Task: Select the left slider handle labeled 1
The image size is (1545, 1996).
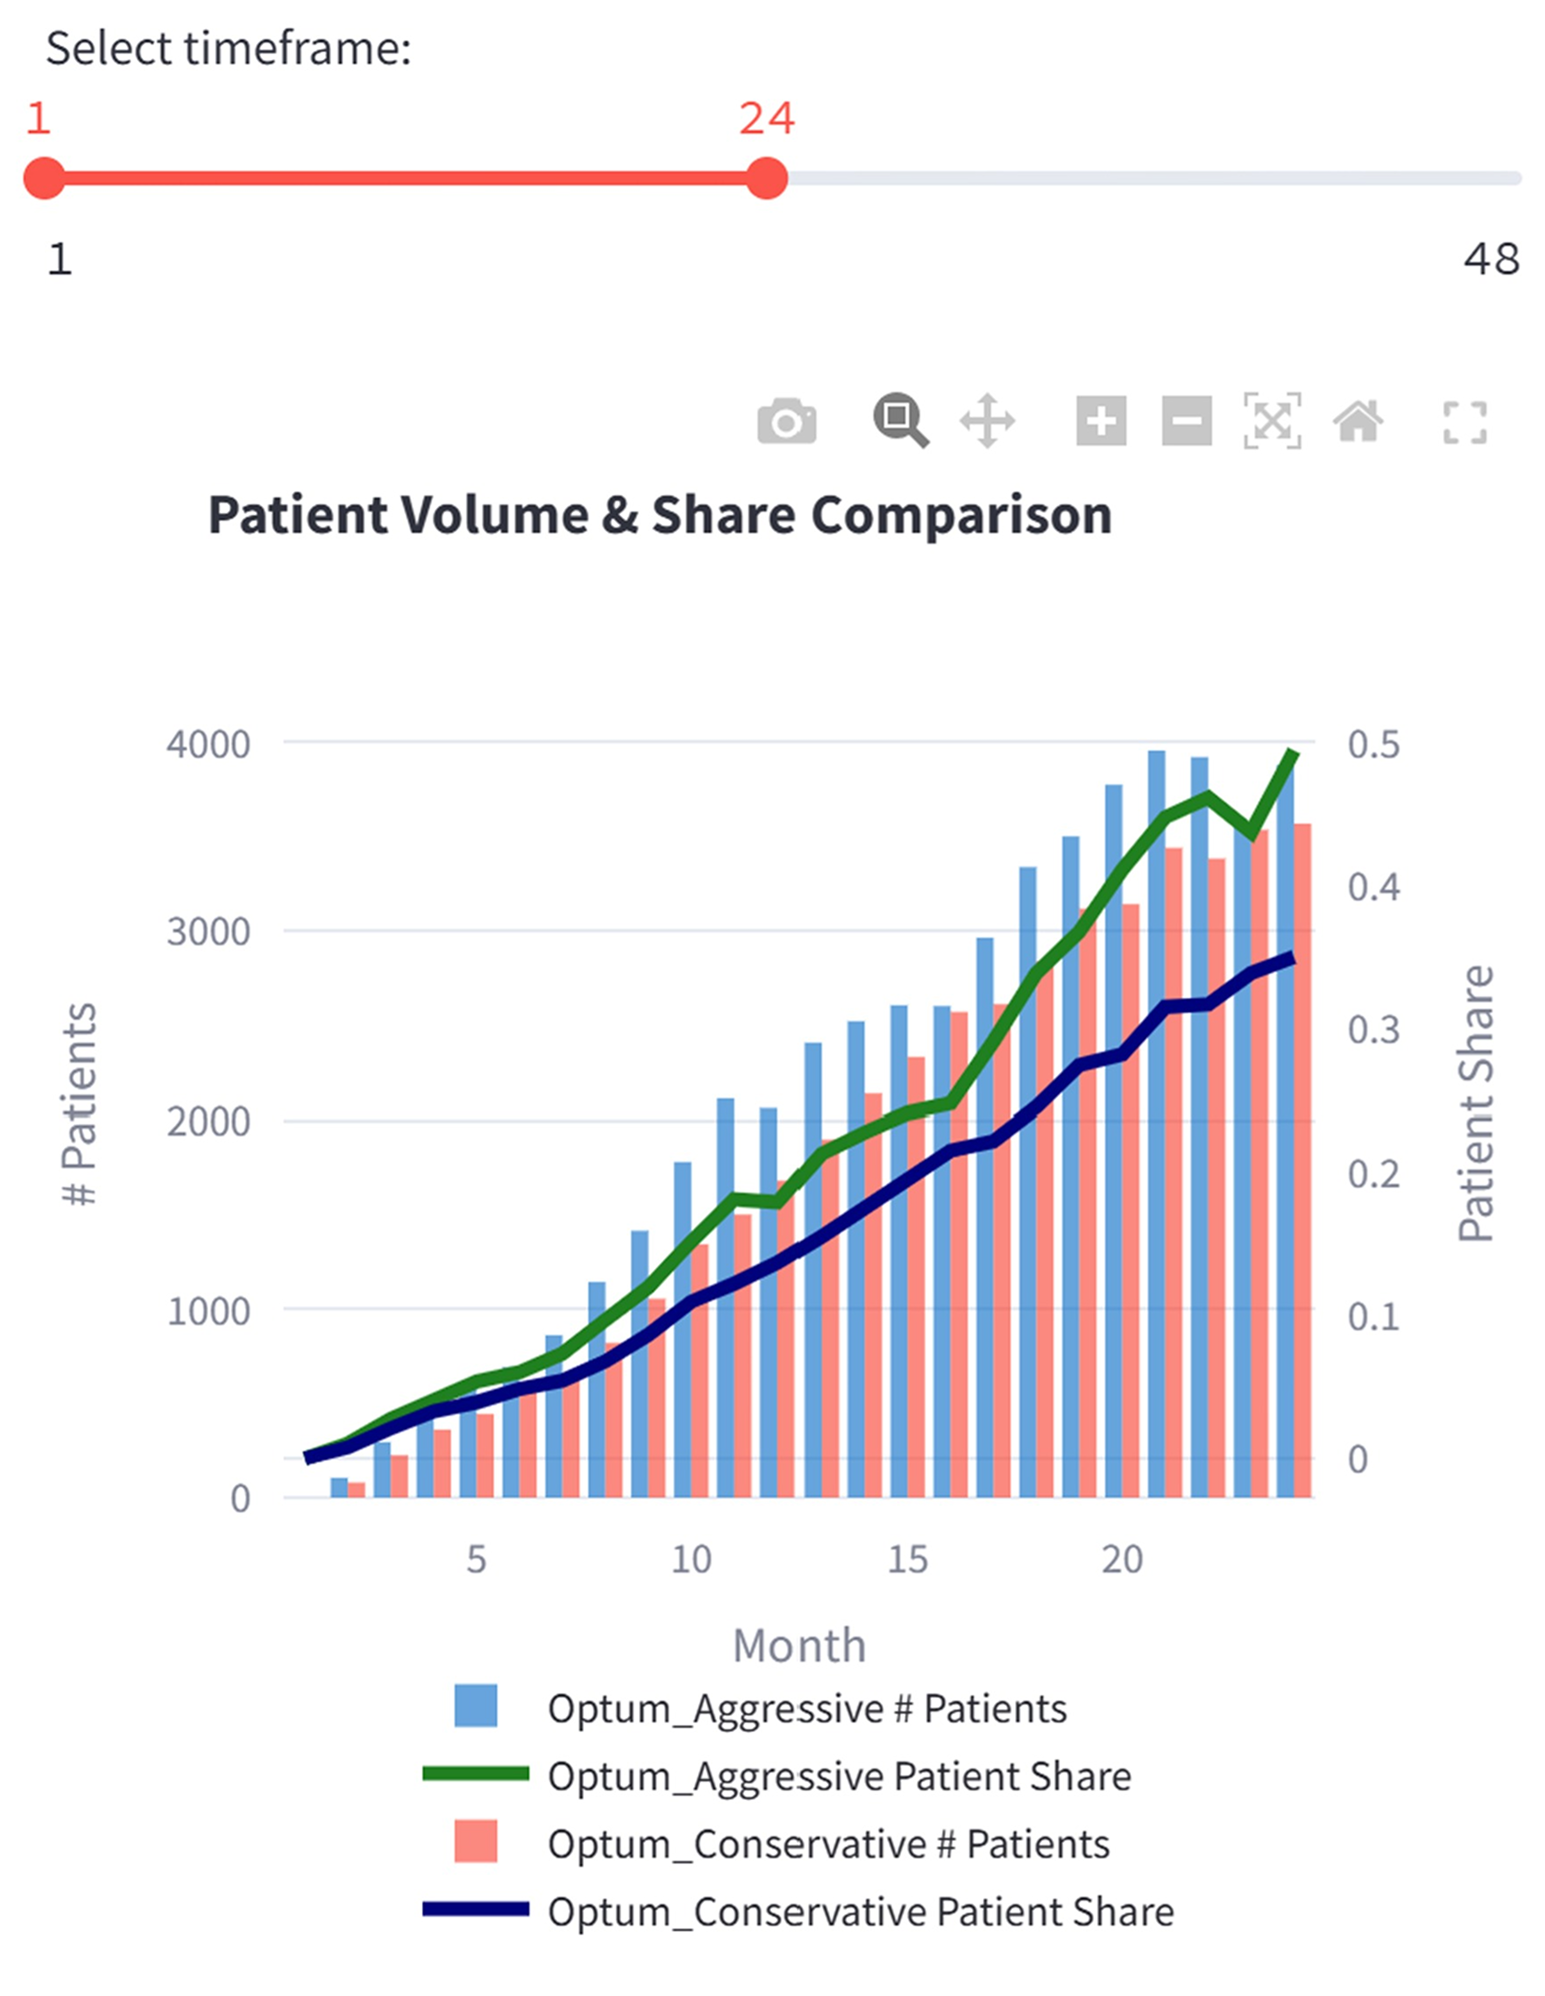Action: 42,176
